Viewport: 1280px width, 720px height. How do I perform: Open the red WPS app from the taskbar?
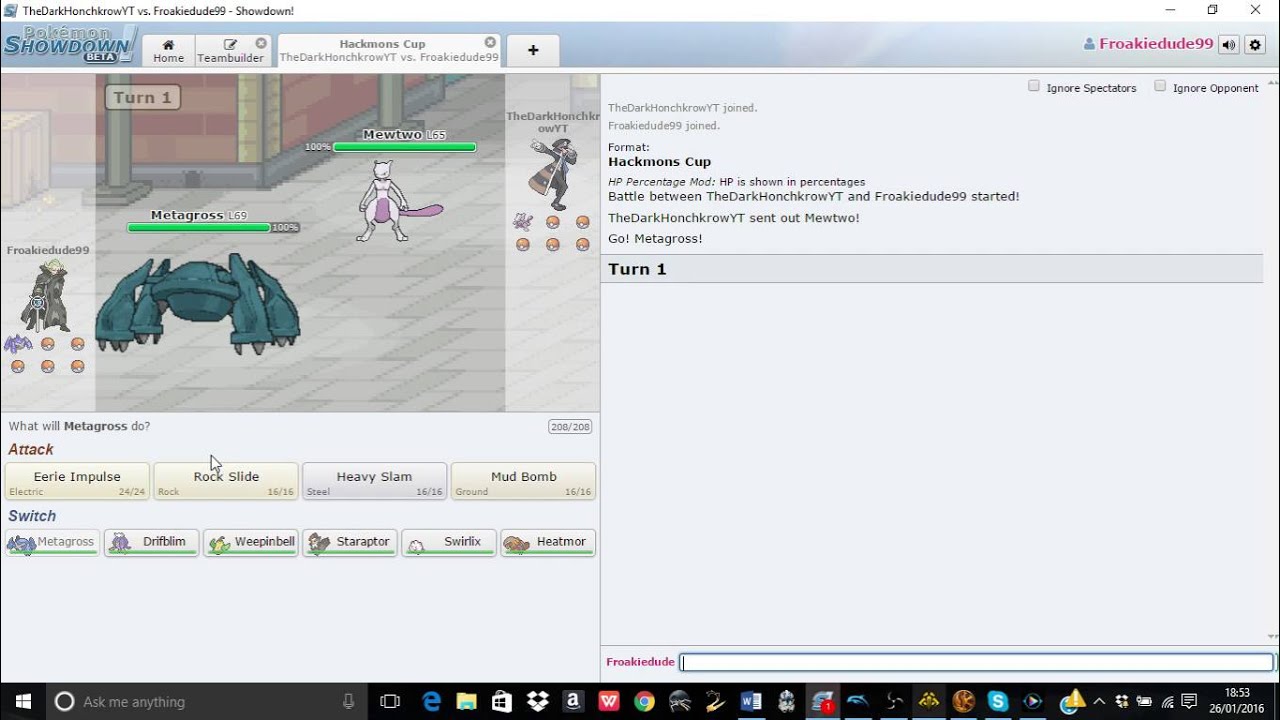608,702
